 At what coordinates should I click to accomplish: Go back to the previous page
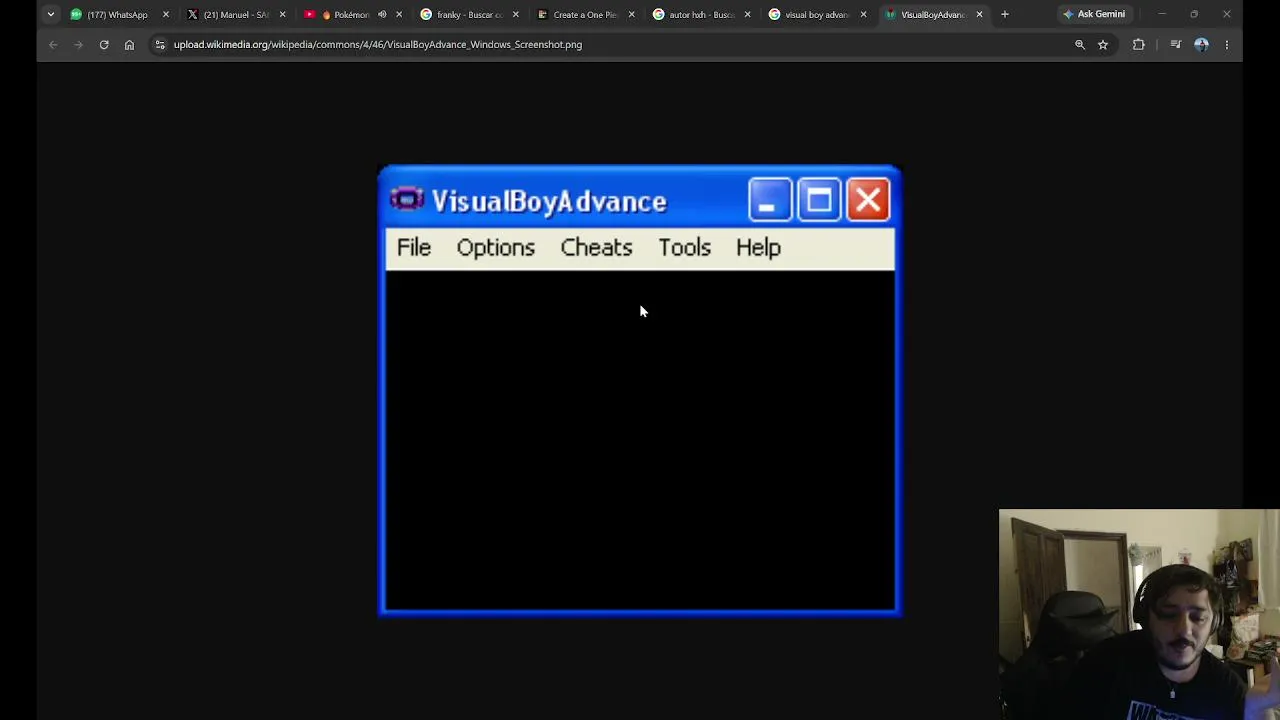coord(53,44)
